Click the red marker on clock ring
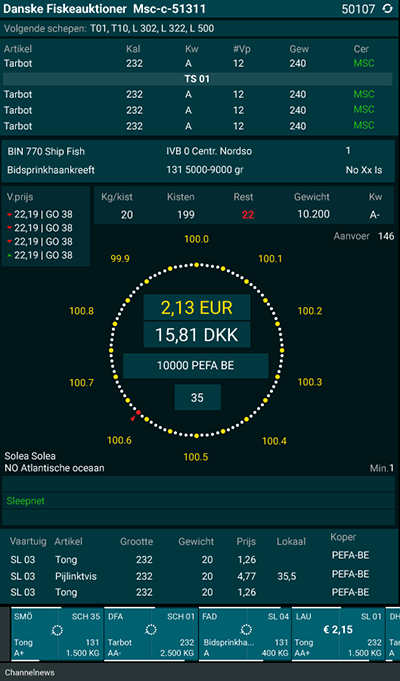Screen dimensions: 400x681 138,412
